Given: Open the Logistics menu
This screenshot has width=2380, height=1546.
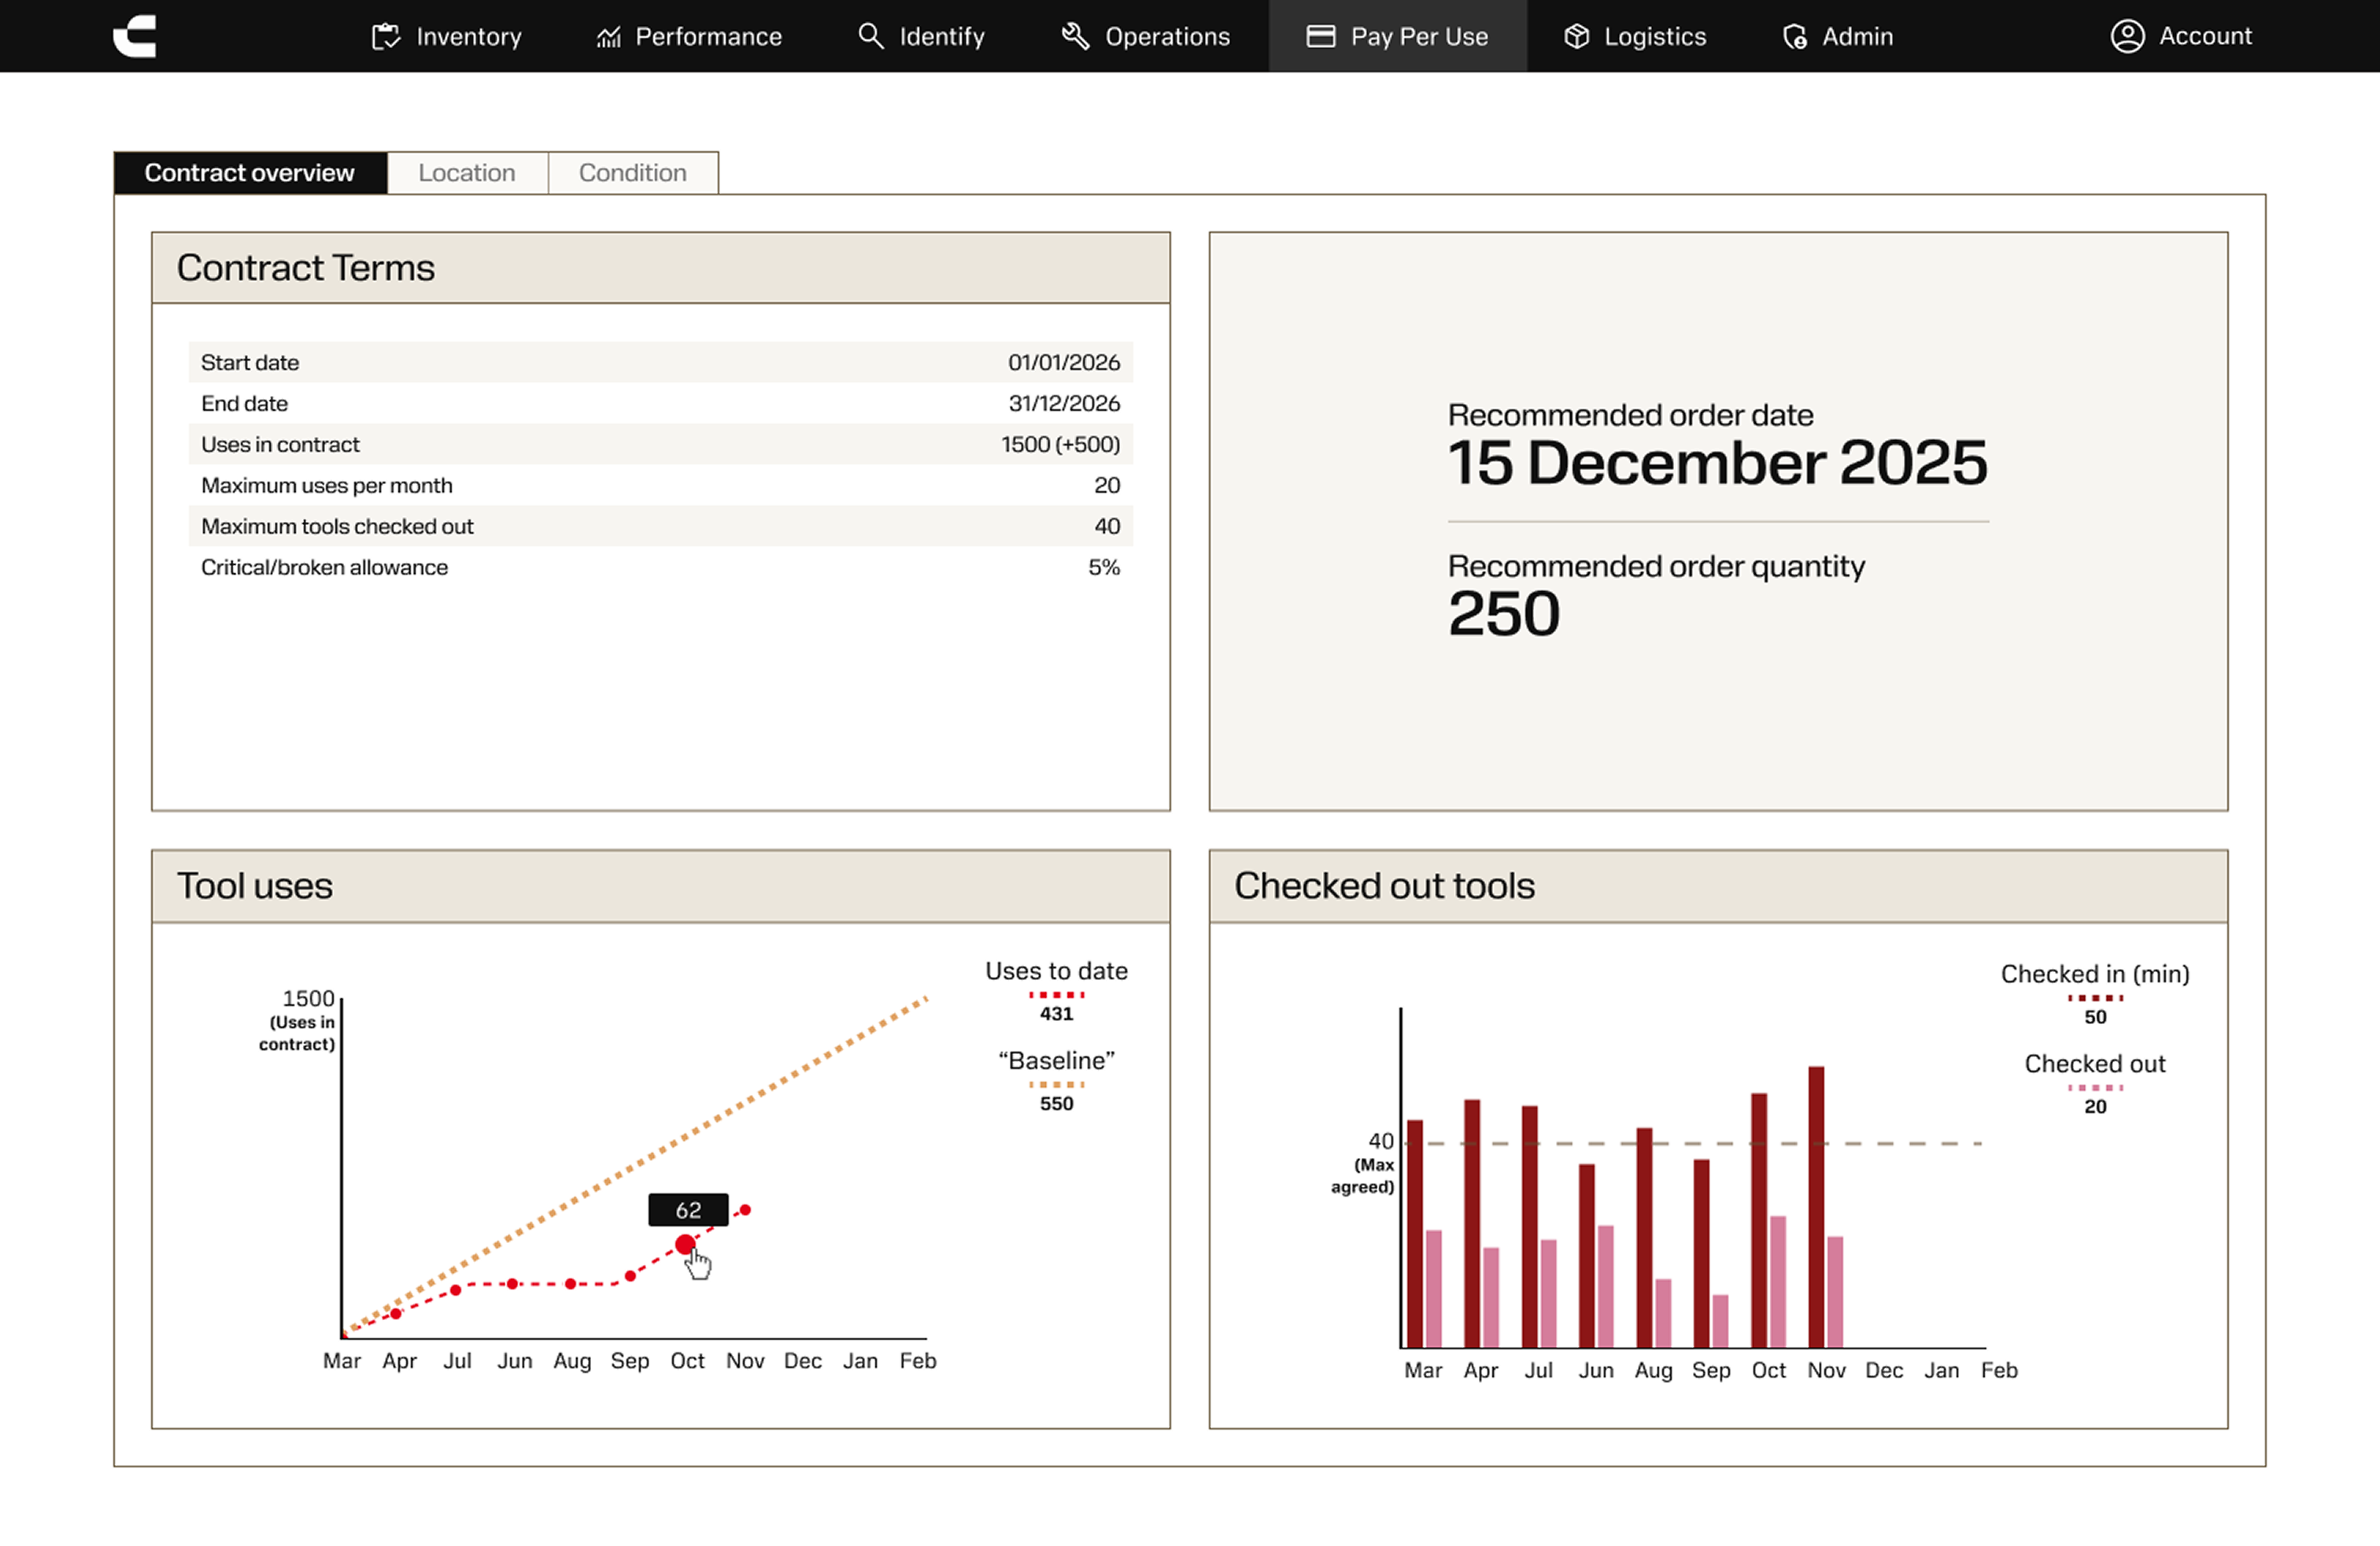Looking at the screenshot, I should pos(1654,37).
